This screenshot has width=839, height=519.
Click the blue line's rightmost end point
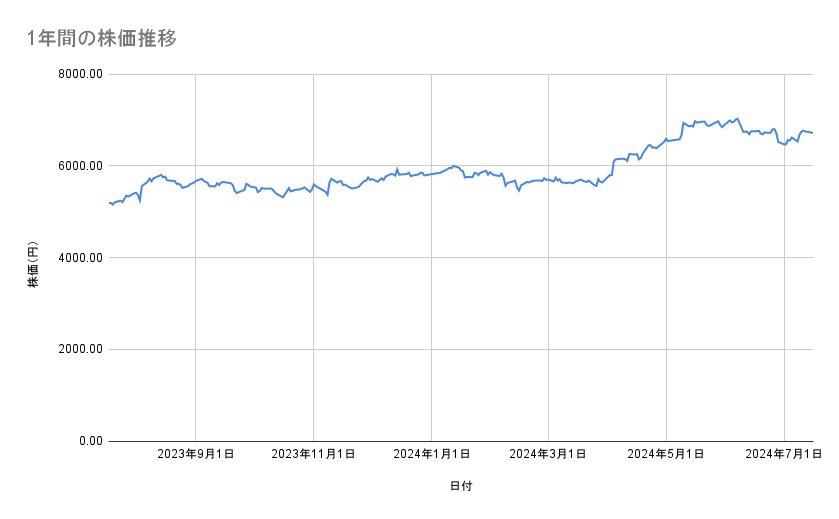(813, 133)
